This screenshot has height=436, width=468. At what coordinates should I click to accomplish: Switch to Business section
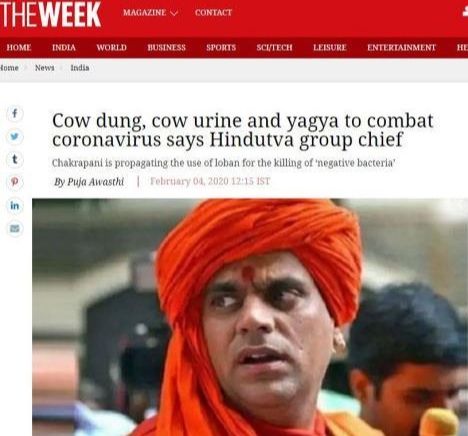tap(166, 48)
